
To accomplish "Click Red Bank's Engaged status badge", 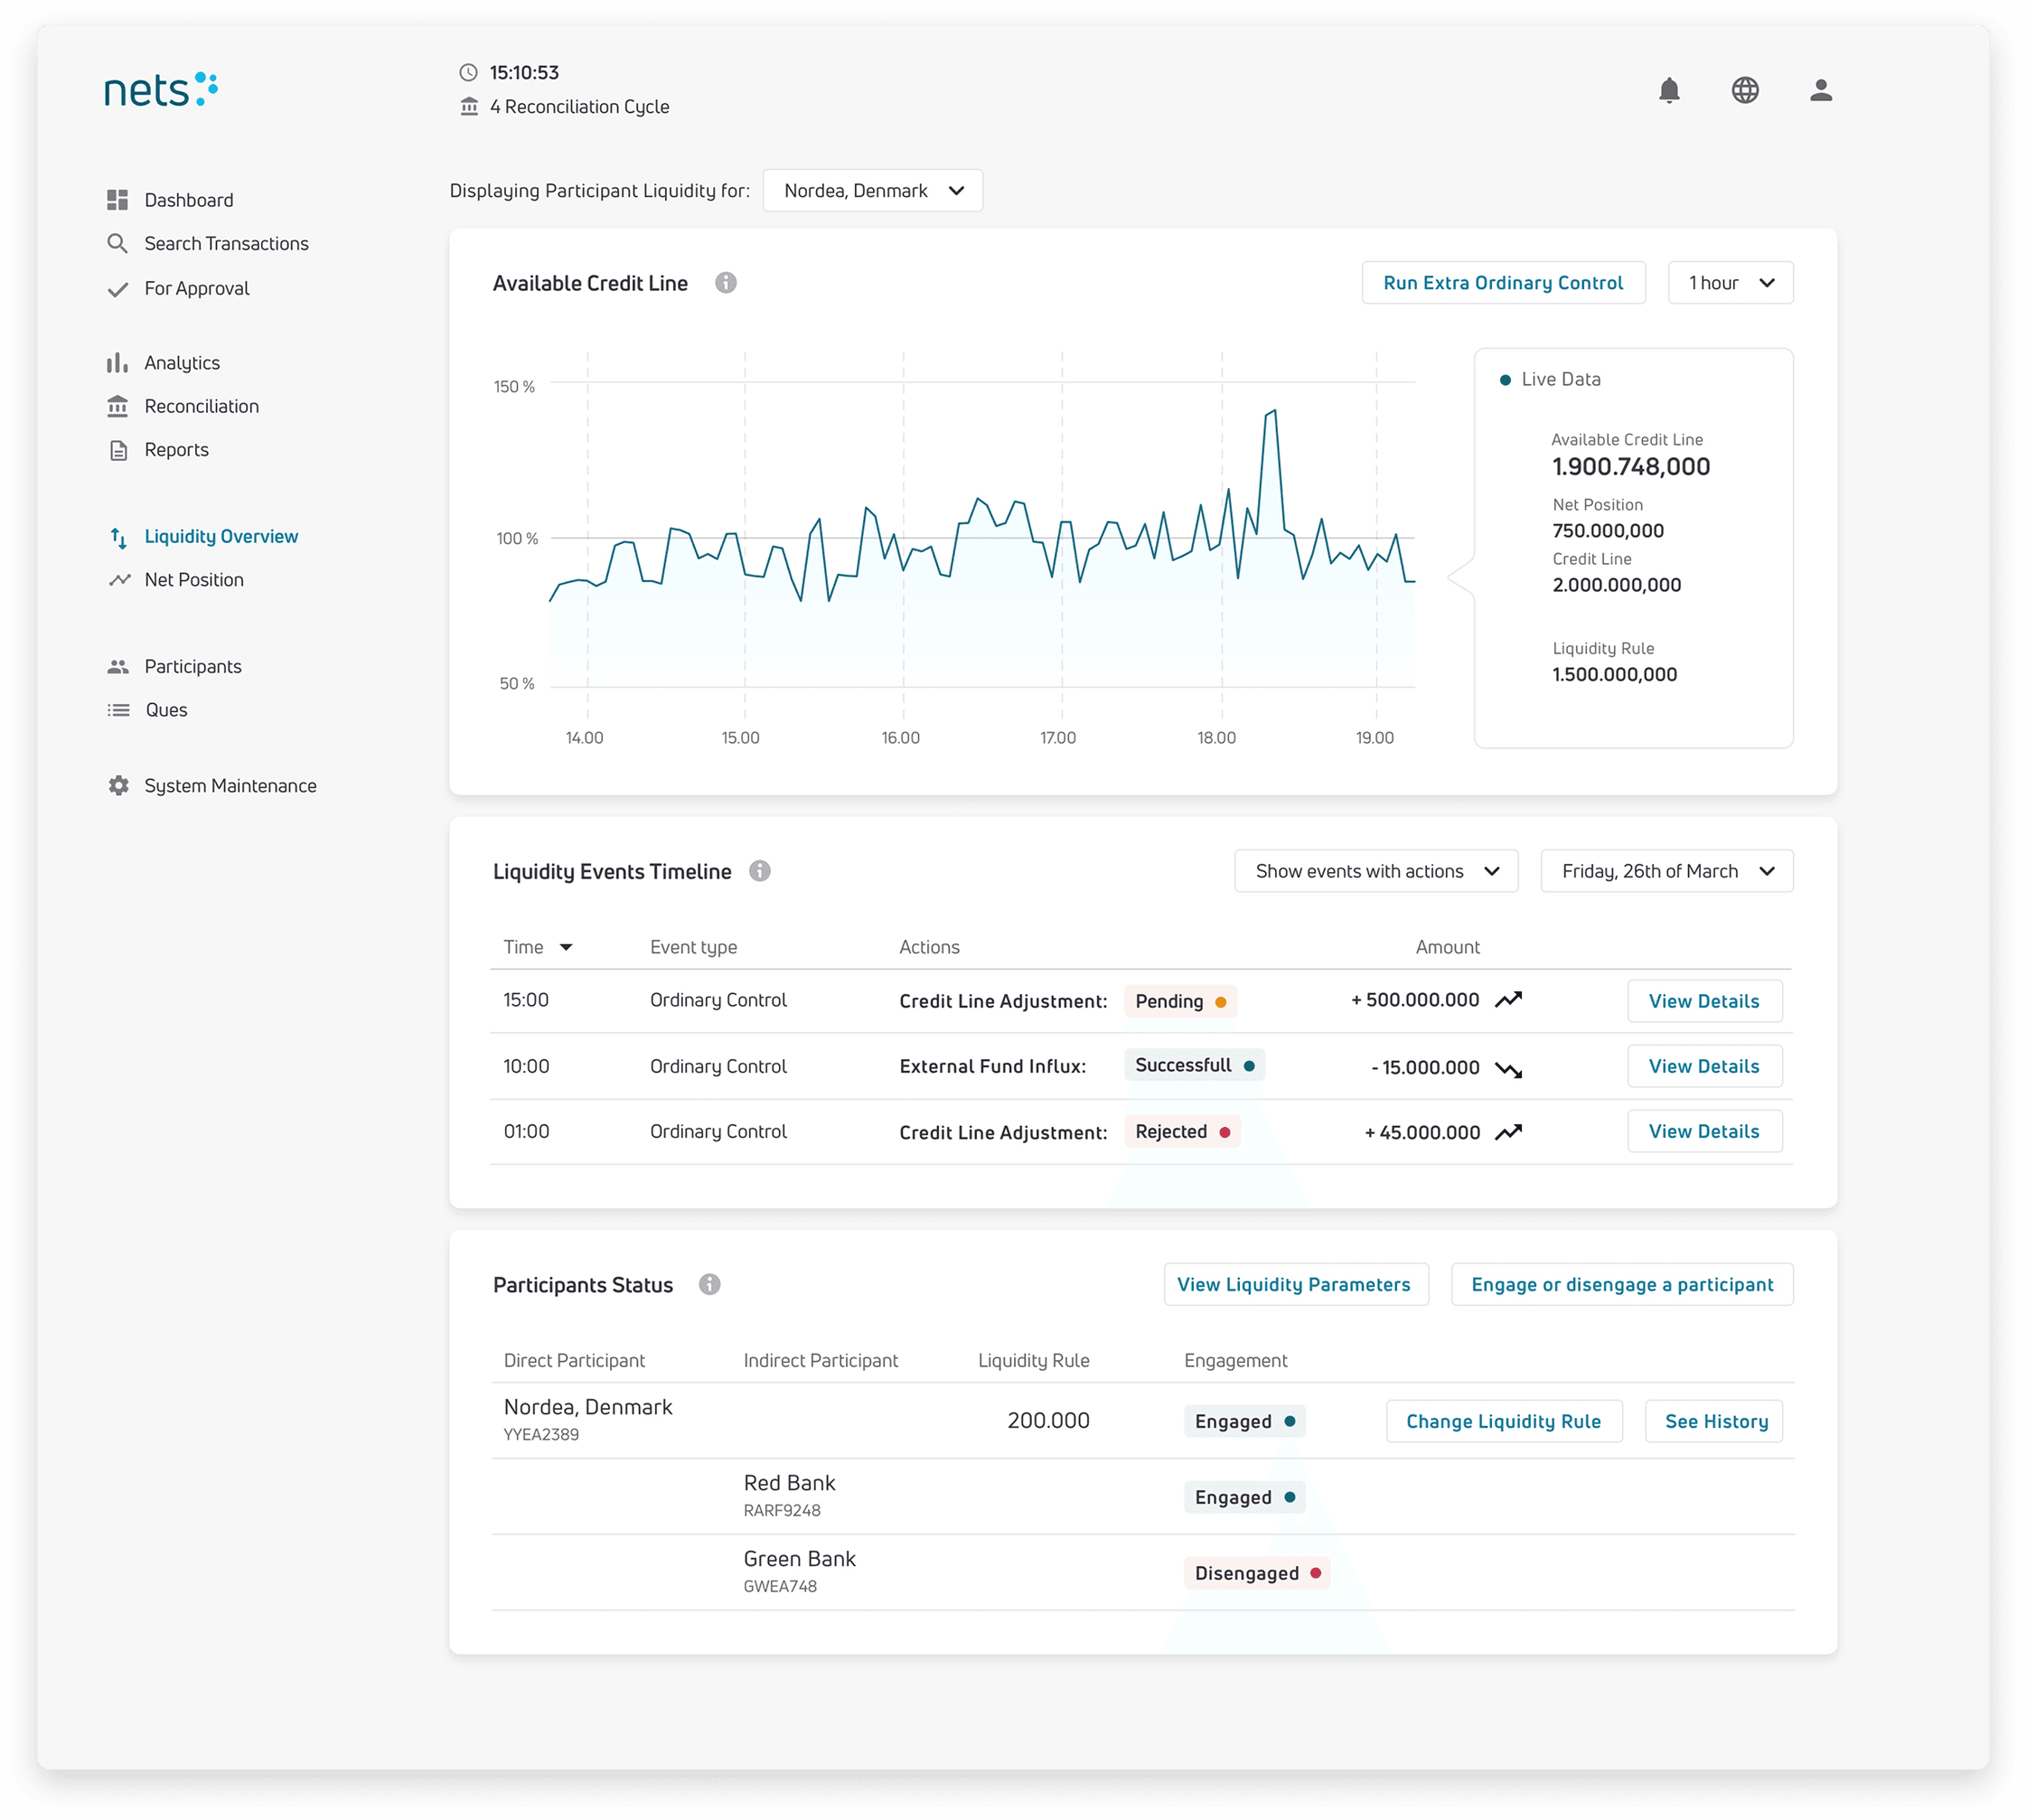I will pos(1244,1497).
